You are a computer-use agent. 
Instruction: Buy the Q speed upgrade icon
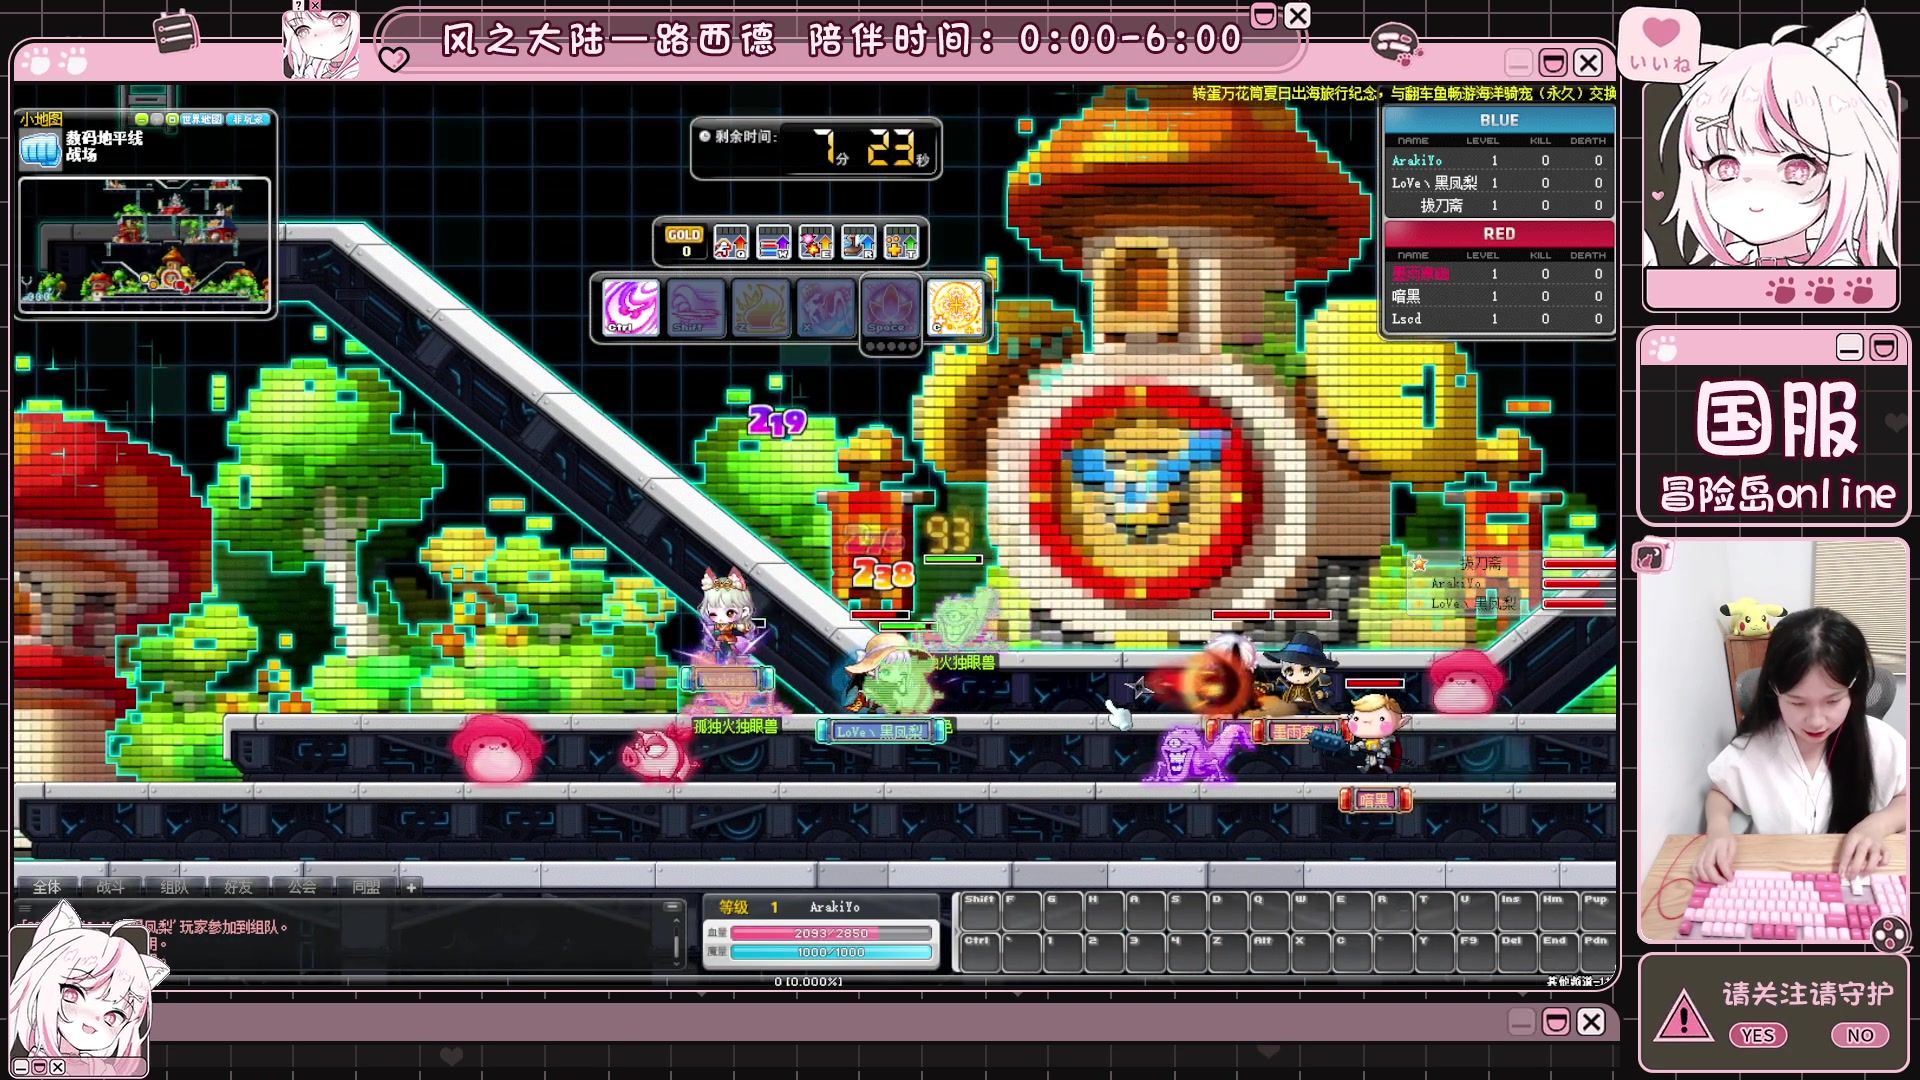(731, 242)
